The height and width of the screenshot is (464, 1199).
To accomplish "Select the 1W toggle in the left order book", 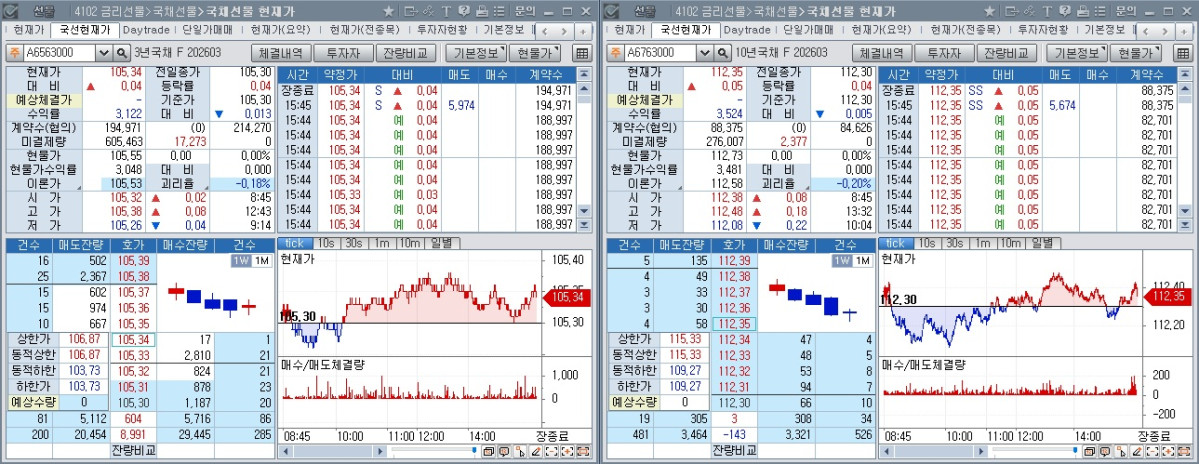I will coord(242,261).
